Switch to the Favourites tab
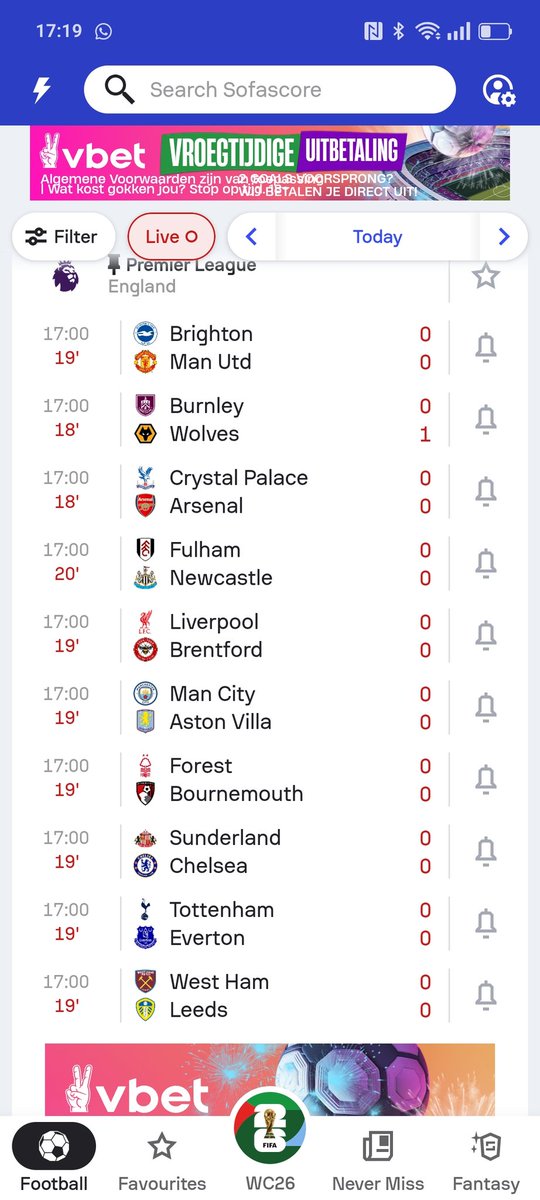Viewport: 540px width, 1200px height. tap(162, 1160)
